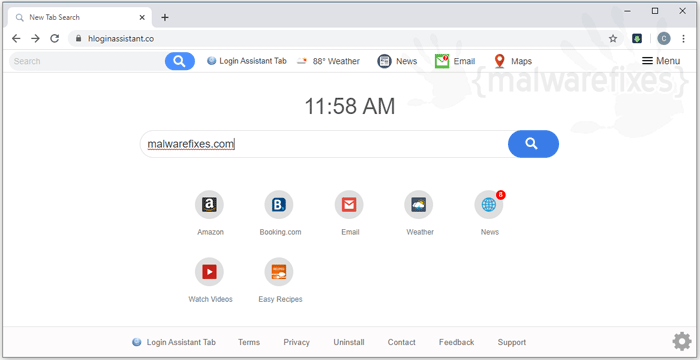Click the main search box containing malwarefixes.com
700x360 pixels.
tap(324, 144)
